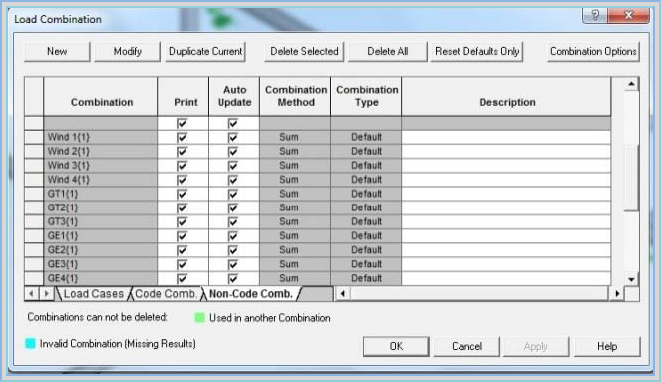Switch to the Code Comb. tab
The image size is (661, 382).
(166, 294)
